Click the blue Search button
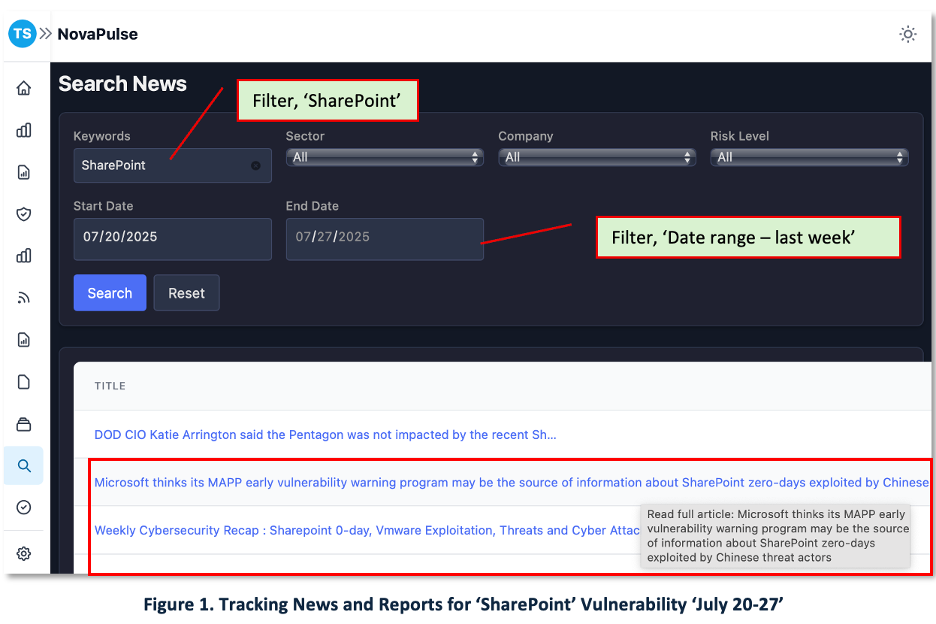Viewport: 936px width, 624px height. [x=110, y=293]
